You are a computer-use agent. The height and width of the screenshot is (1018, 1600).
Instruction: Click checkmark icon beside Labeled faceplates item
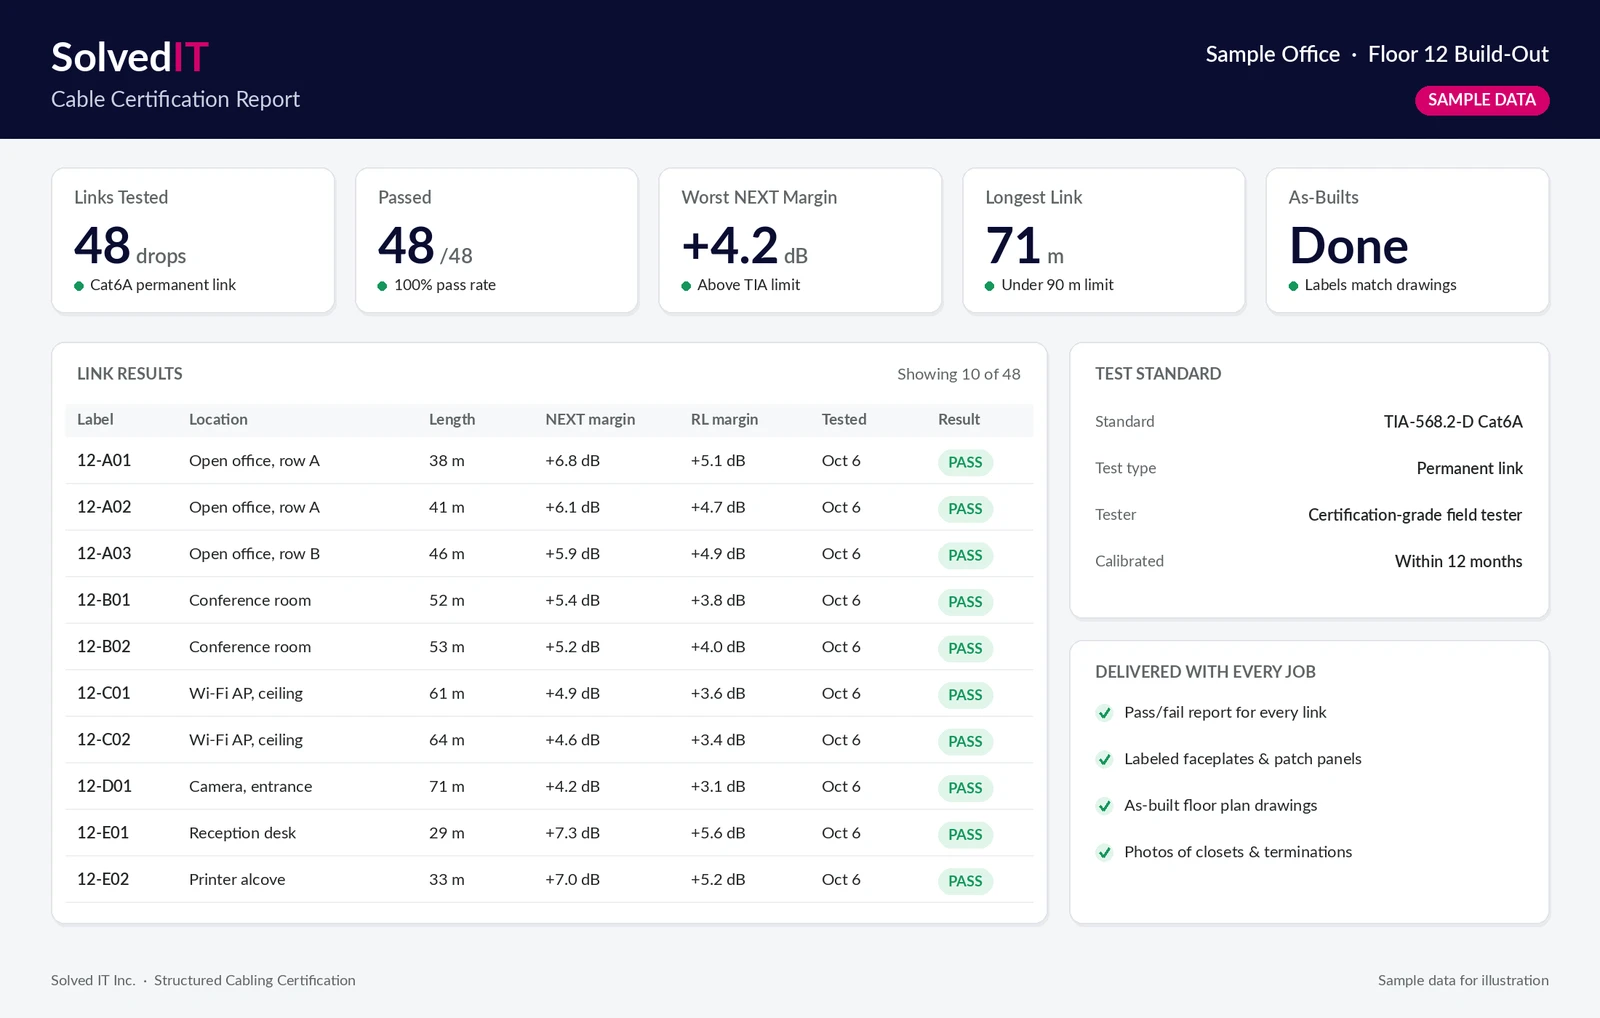pyautogui.click(x=1104, y=759)
